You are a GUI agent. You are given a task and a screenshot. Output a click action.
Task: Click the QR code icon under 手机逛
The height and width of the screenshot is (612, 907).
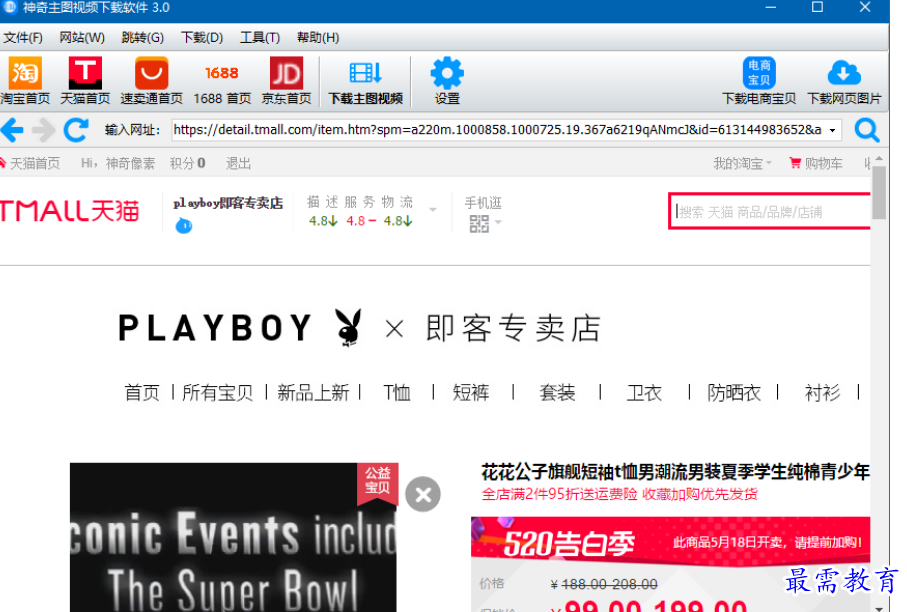479,223
